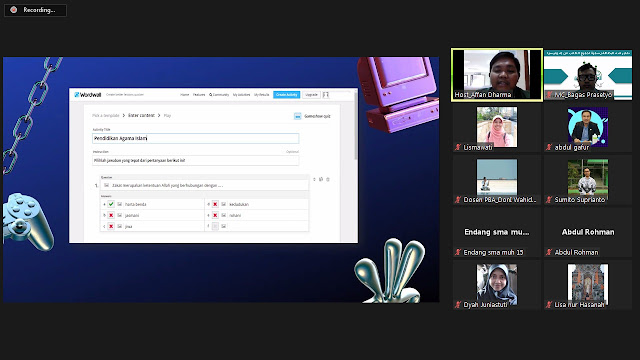
Task: Click muted microphone icon for Sumito Suprianto
Action: click(549, 200)
